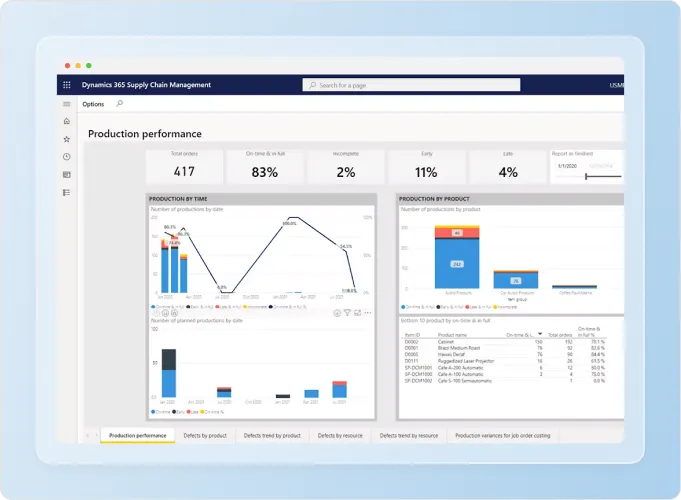
Task: Switch to Defects by resource tab
Action: click(x=340, y=435)
